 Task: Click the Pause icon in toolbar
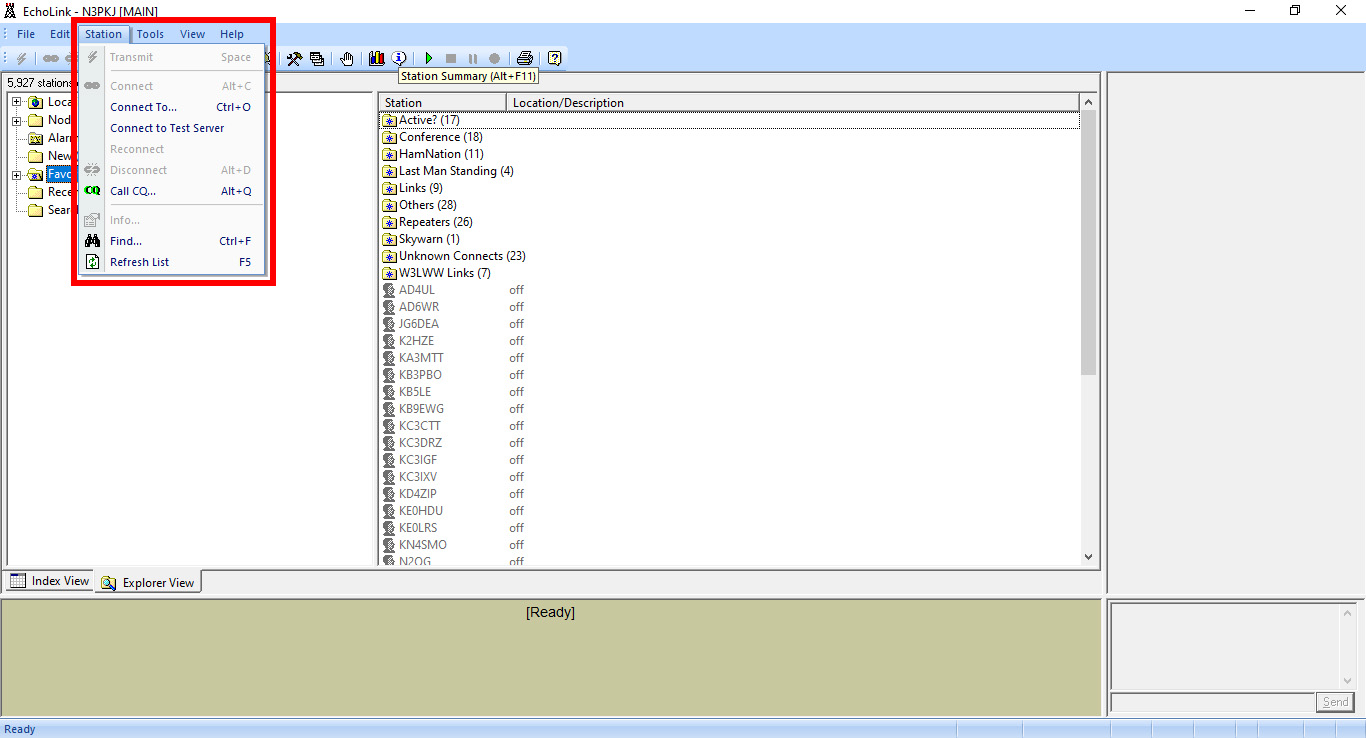click(x=473, y=59)
